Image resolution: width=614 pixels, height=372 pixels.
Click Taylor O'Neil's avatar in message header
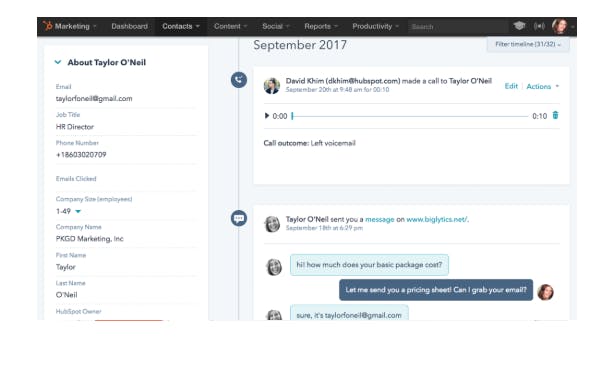[272, 224]
